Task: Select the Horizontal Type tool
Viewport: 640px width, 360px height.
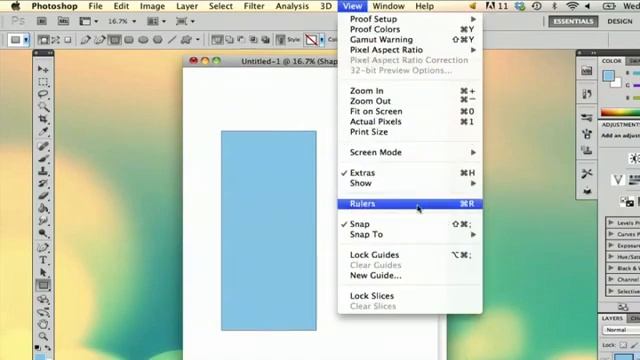Action: tap(43, 260)
